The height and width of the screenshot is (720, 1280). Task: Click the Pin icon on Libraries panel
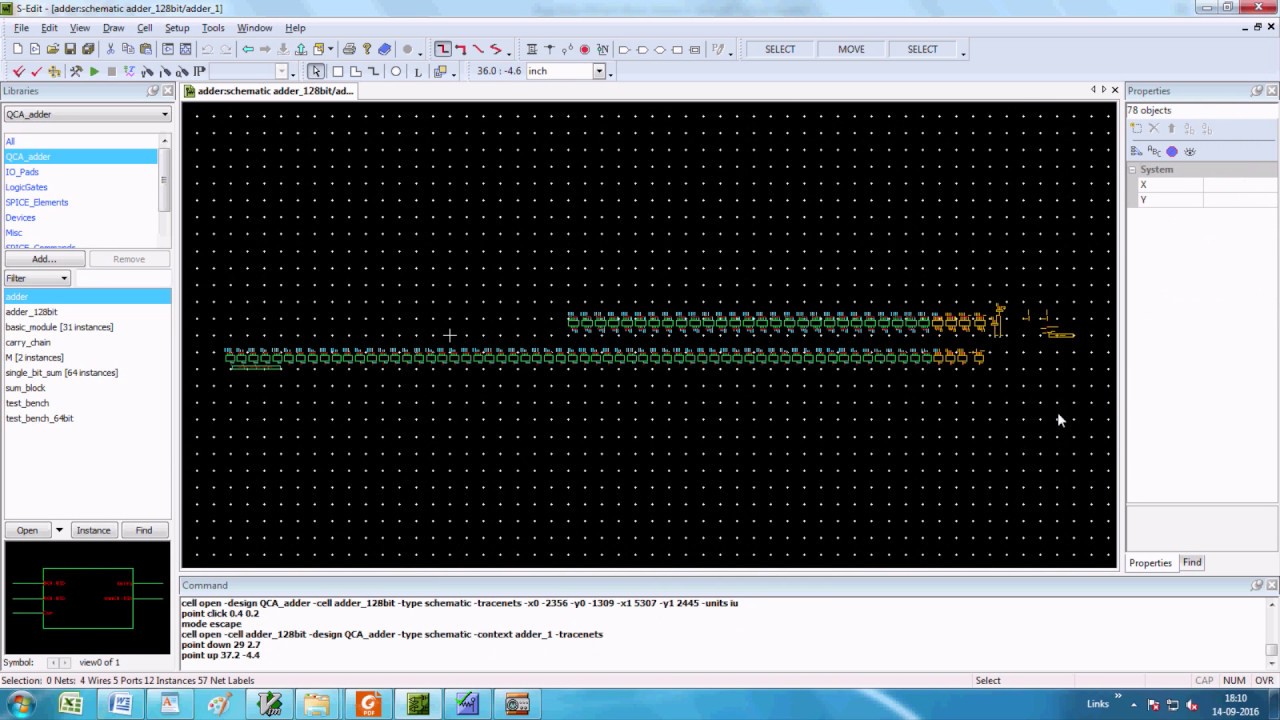pyautogui.click(x=153, y=91)
